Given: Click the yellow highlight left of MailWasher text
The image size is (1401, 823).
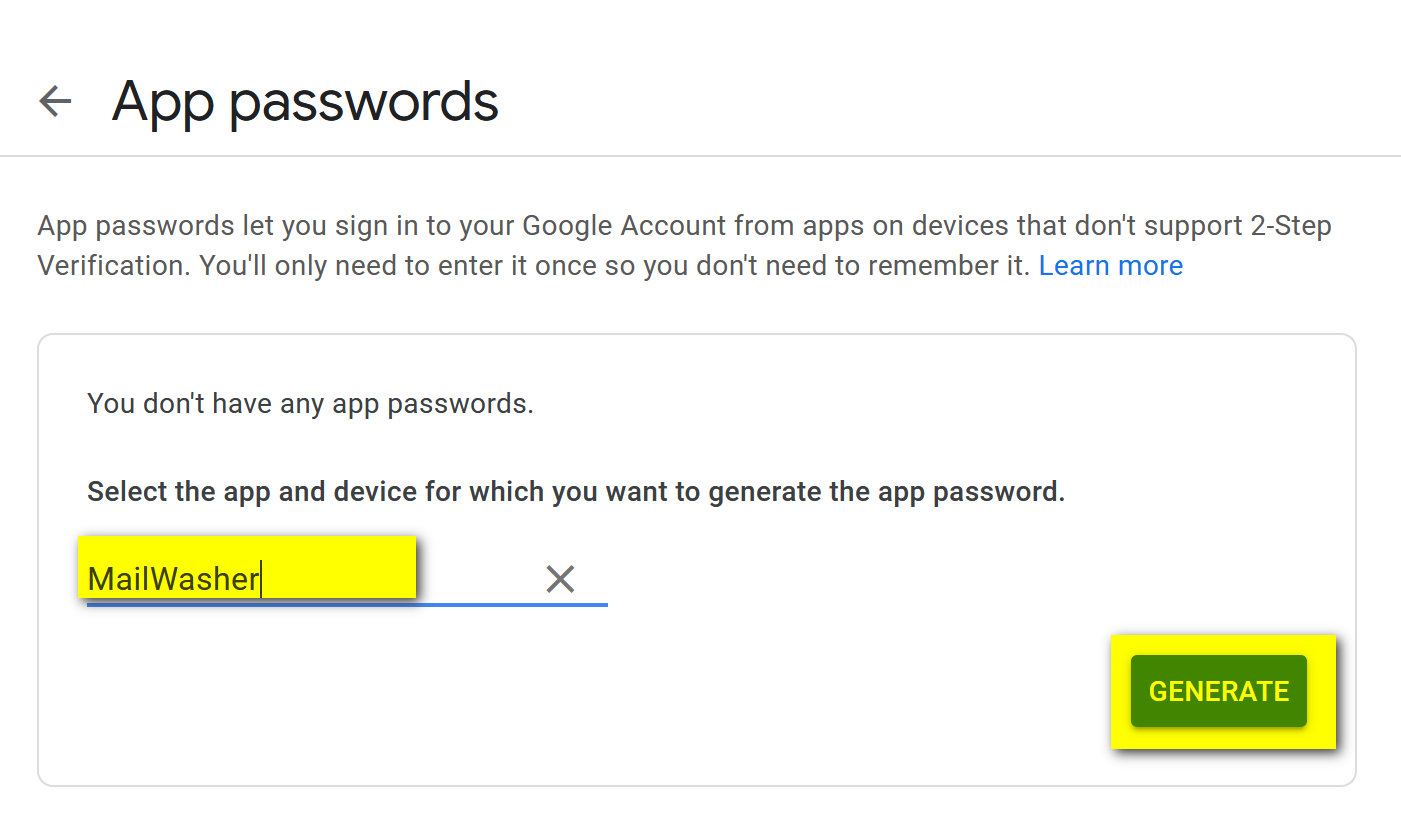Looking at the screenshot, I should coord(83,567).
